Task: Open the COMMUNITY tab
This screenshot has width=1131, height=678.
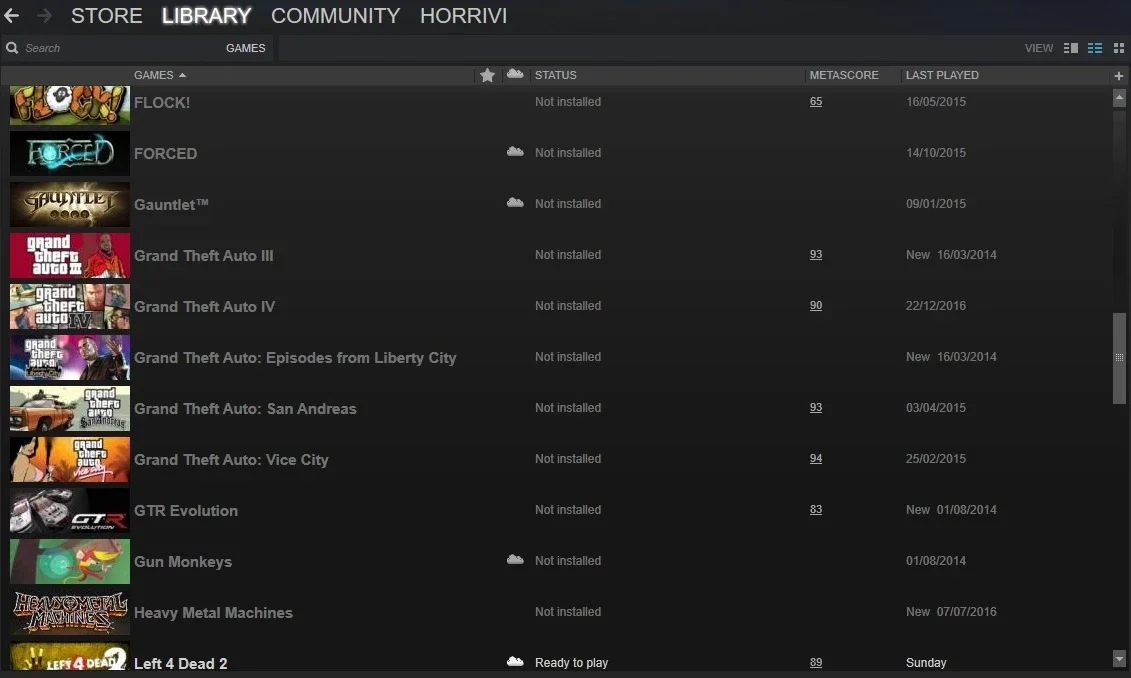Action: [x=335, y=15]
